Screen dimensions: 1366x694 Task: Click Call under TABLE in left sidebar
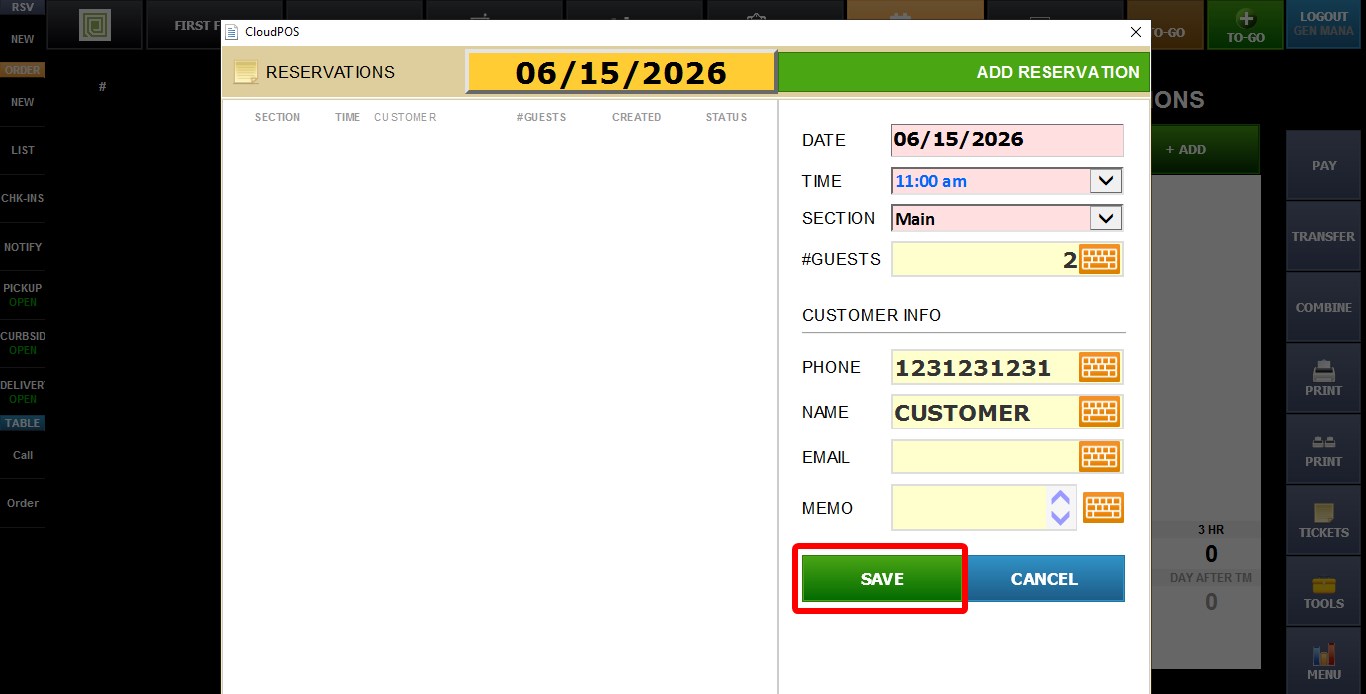click(x=22, y=455)
